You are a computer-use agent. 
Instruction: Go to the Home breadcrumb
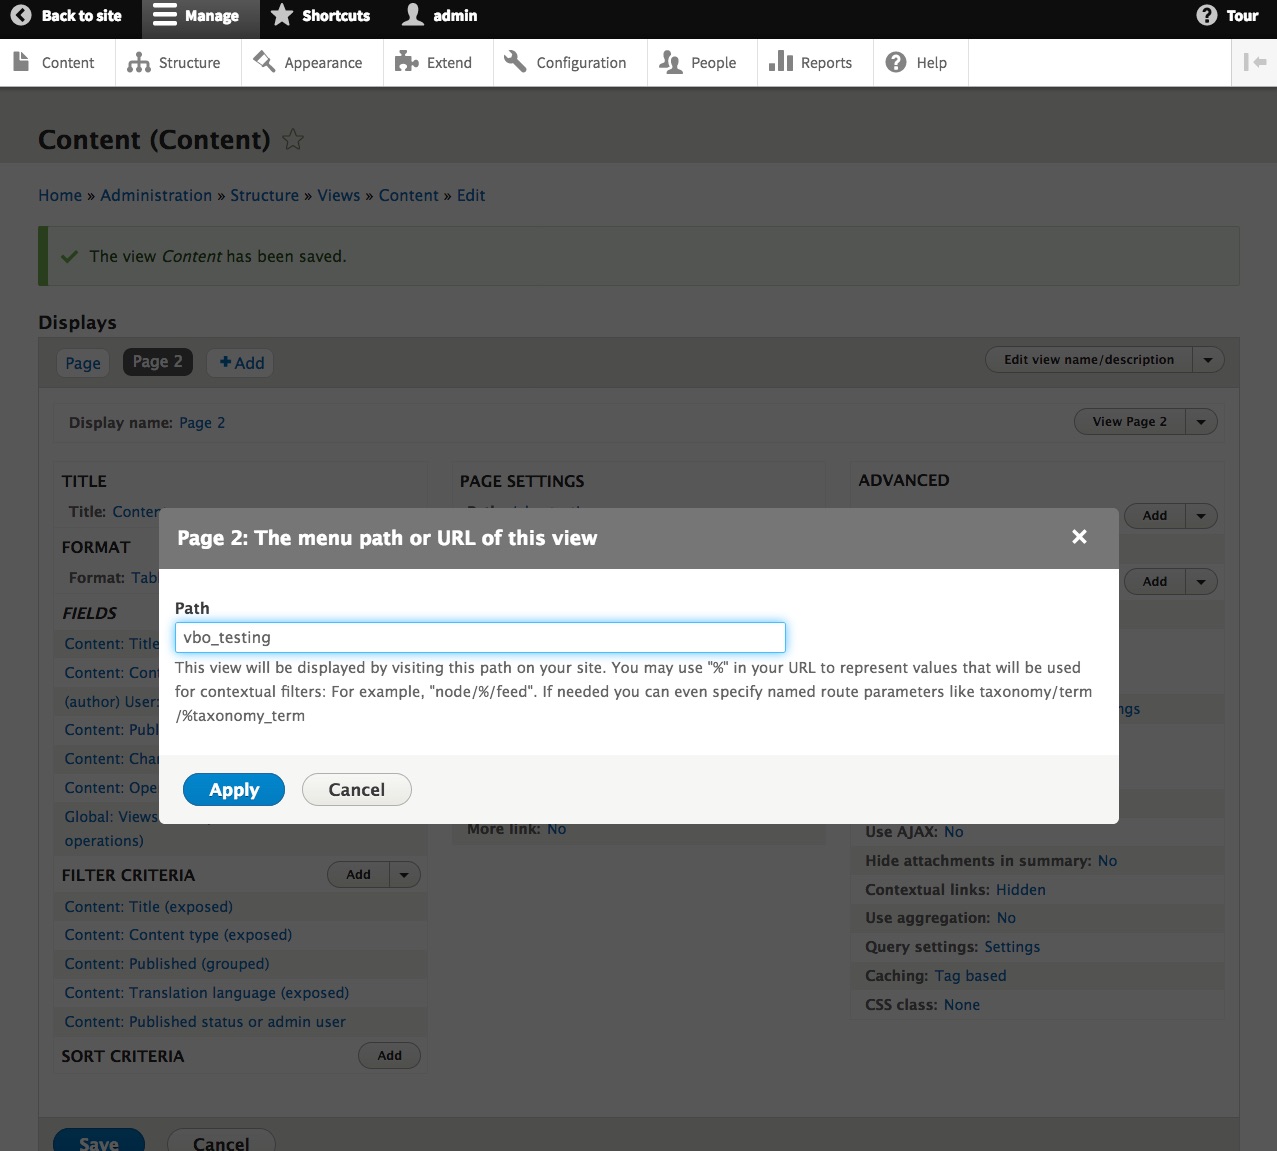[x=60, y=195]
